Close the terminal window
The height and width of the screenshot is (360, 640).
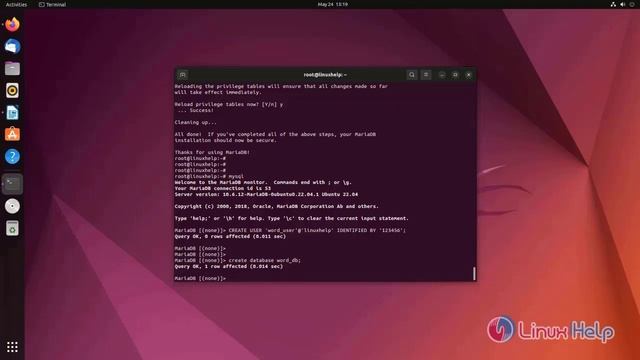click(469, 75)
